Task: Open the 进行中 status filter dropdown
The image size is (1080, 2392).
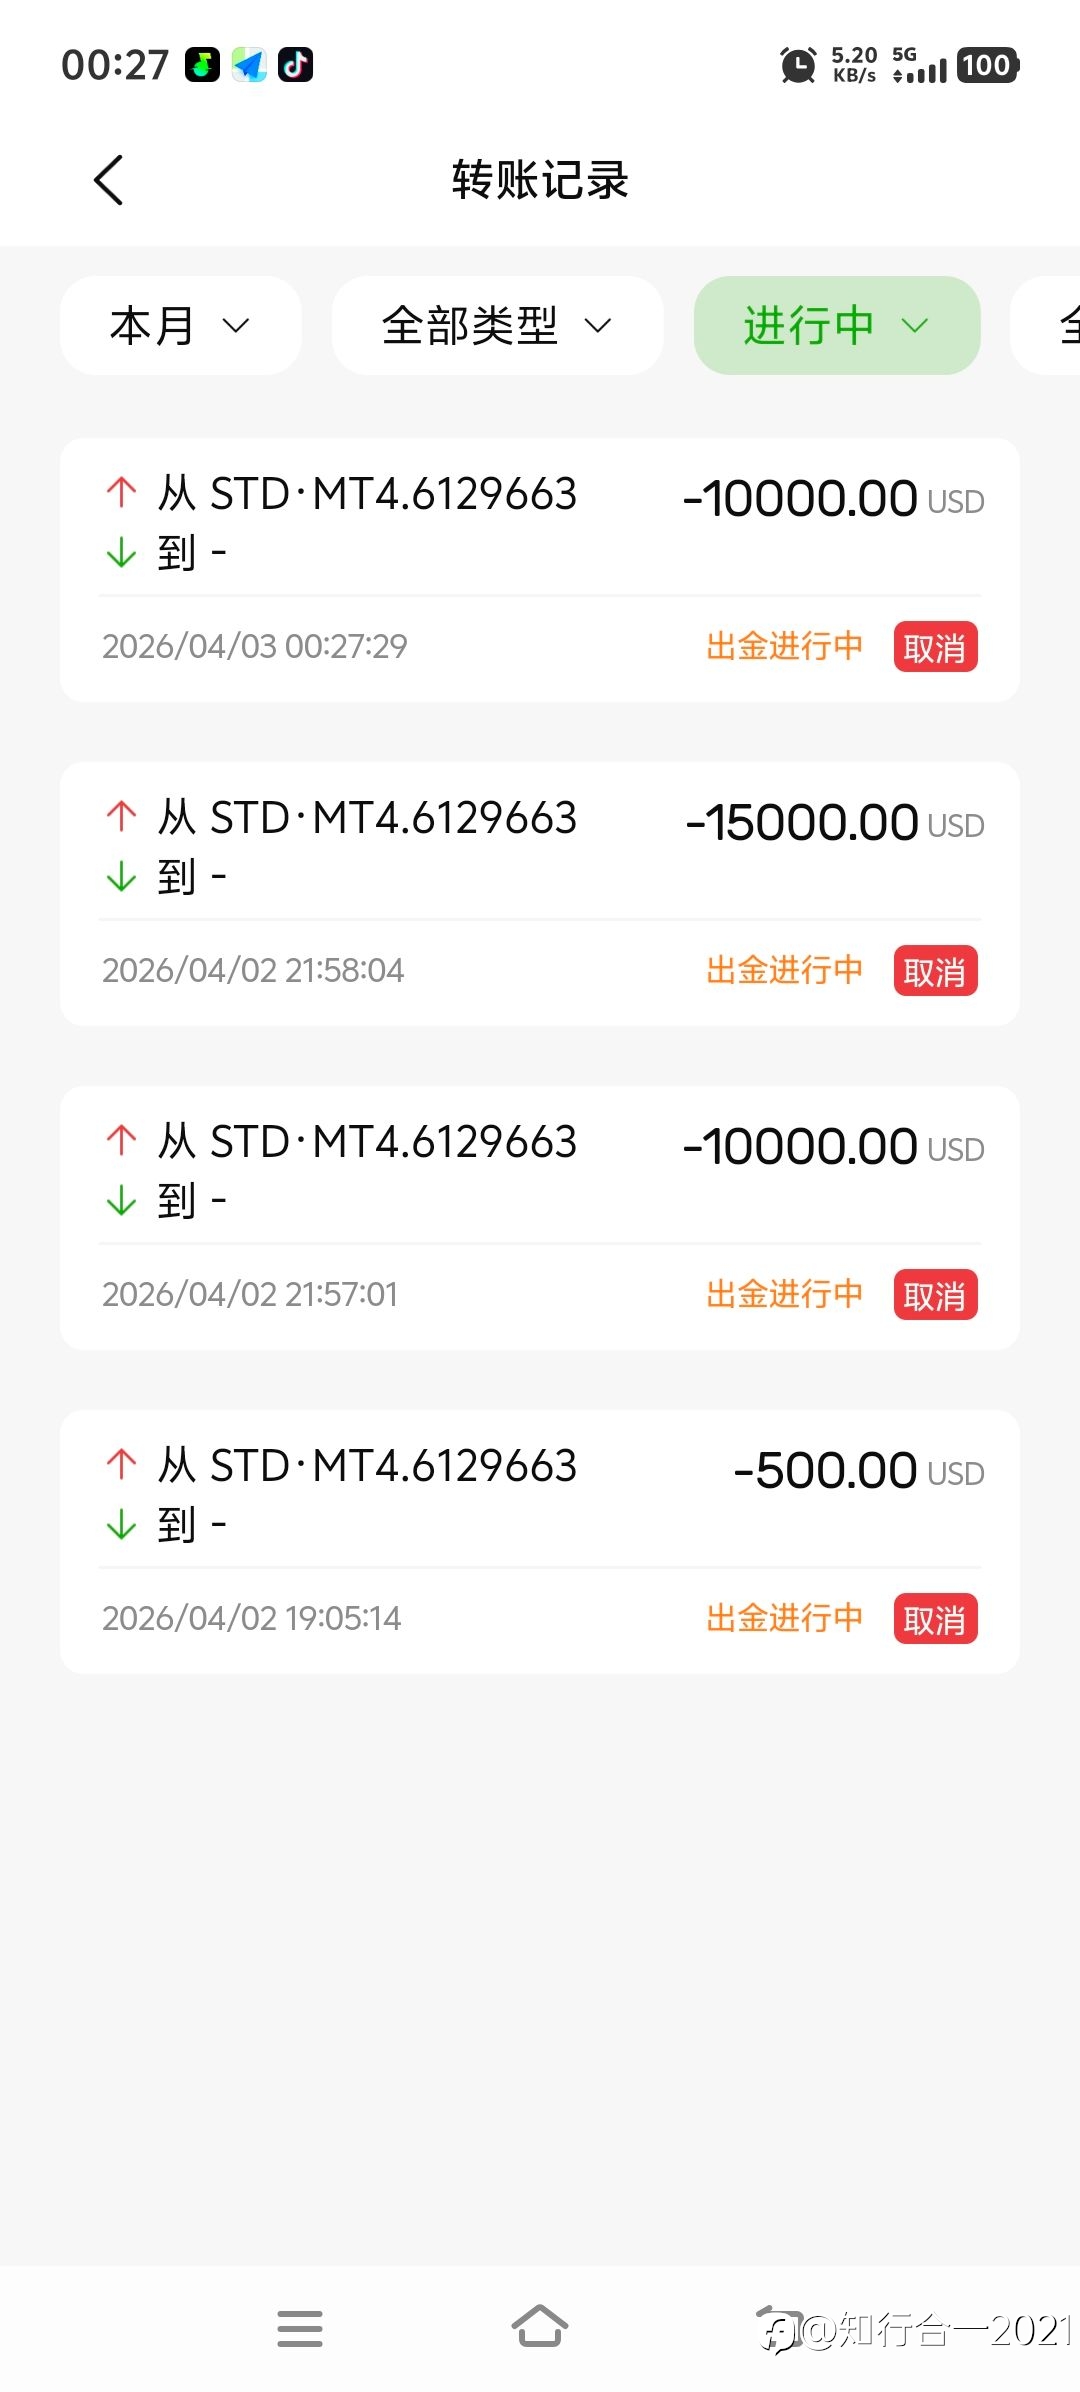Action: click(836, 326)
